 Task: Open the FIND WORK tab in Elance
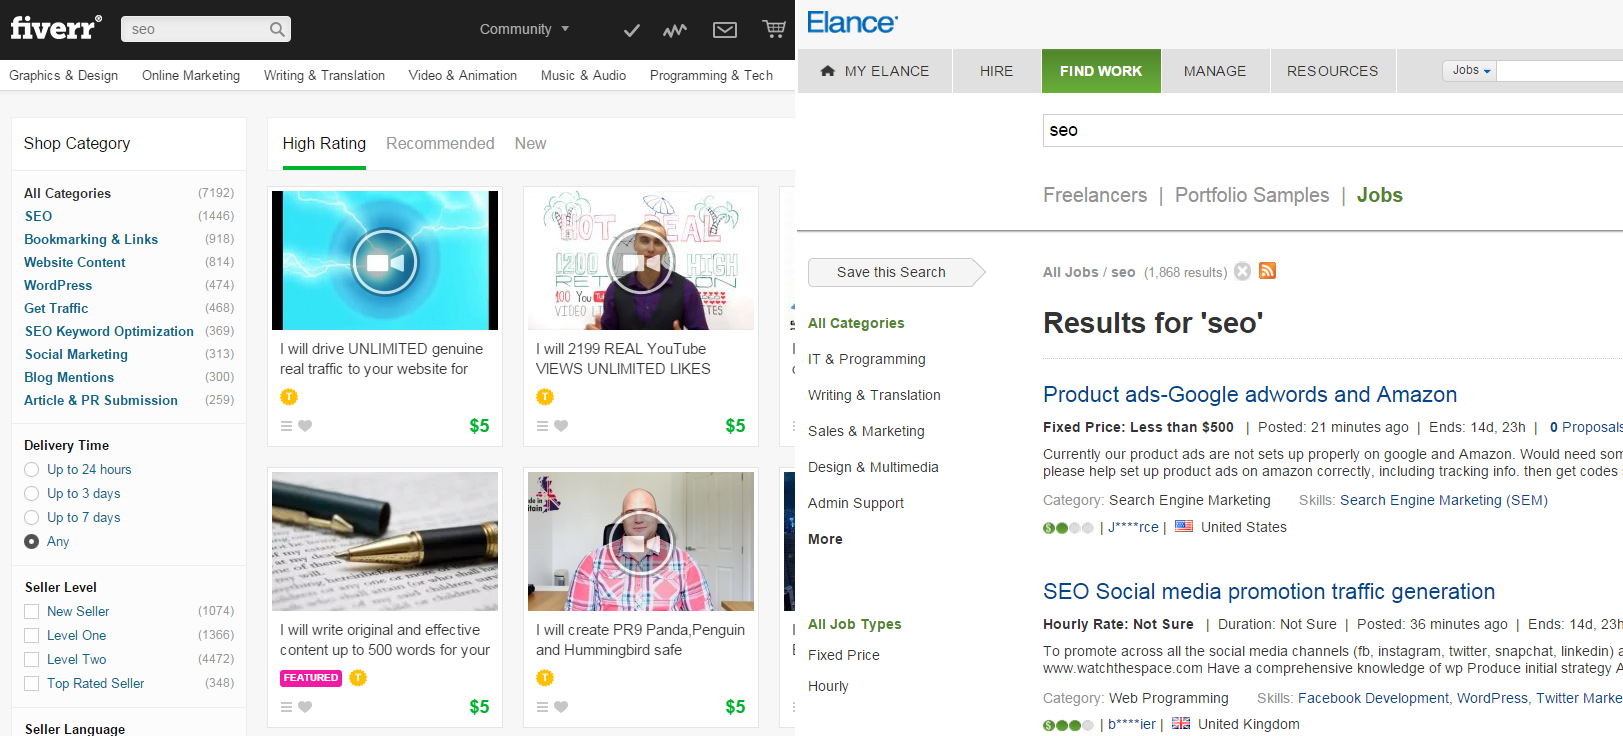1101,71
